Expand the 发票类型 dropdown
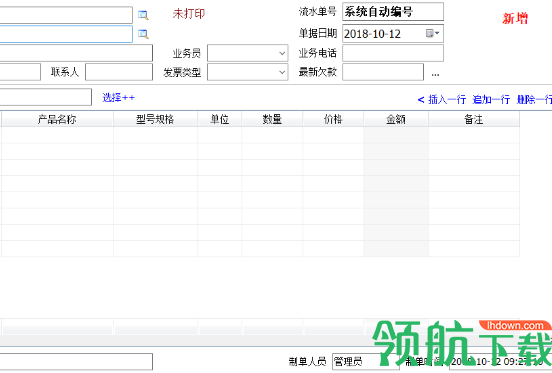Image resolution: width=552 pixels, height=373 pixels. (282, 72)
